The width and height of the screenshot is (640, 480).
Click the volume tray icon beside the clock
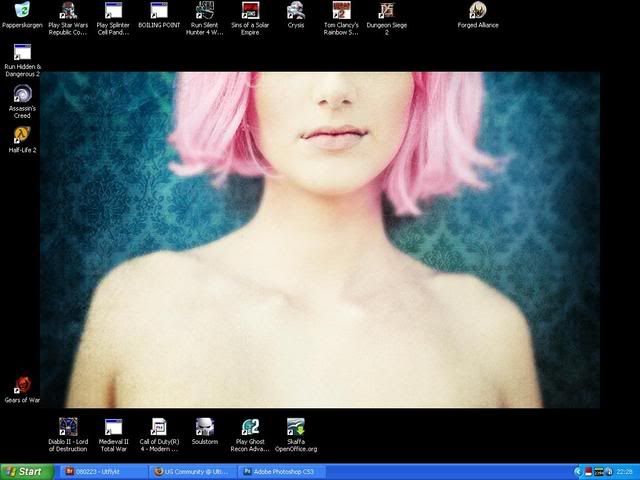(609, 472)
